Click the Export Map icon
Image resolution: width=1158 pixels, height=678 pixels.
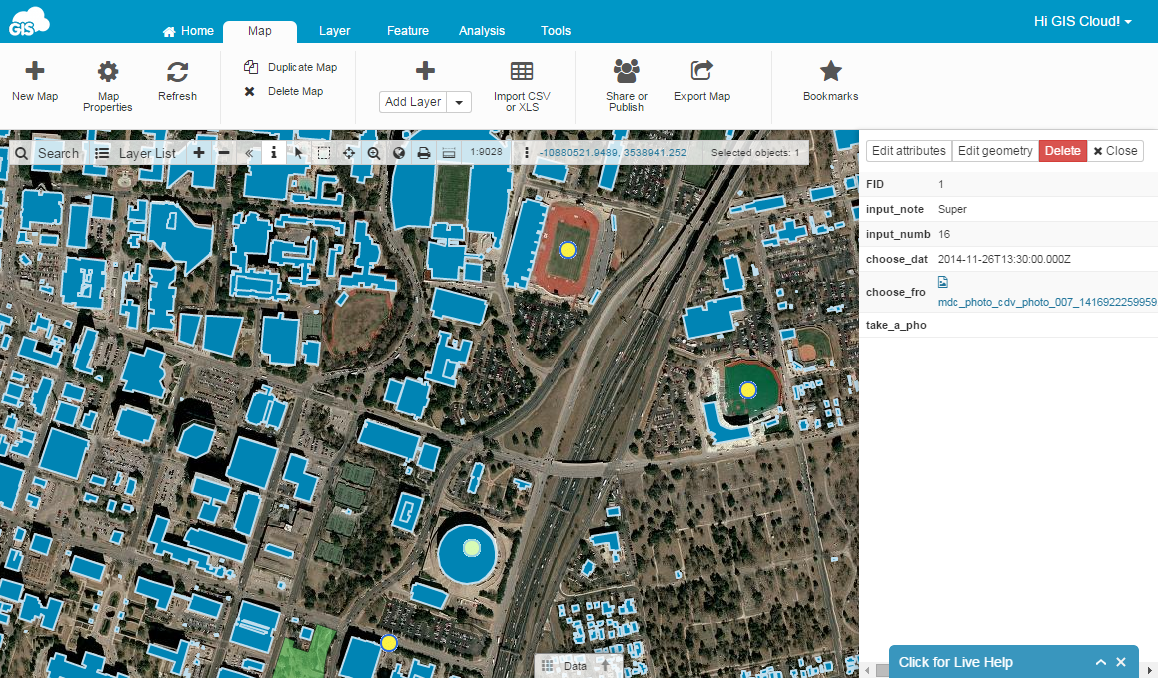(702, 70)
